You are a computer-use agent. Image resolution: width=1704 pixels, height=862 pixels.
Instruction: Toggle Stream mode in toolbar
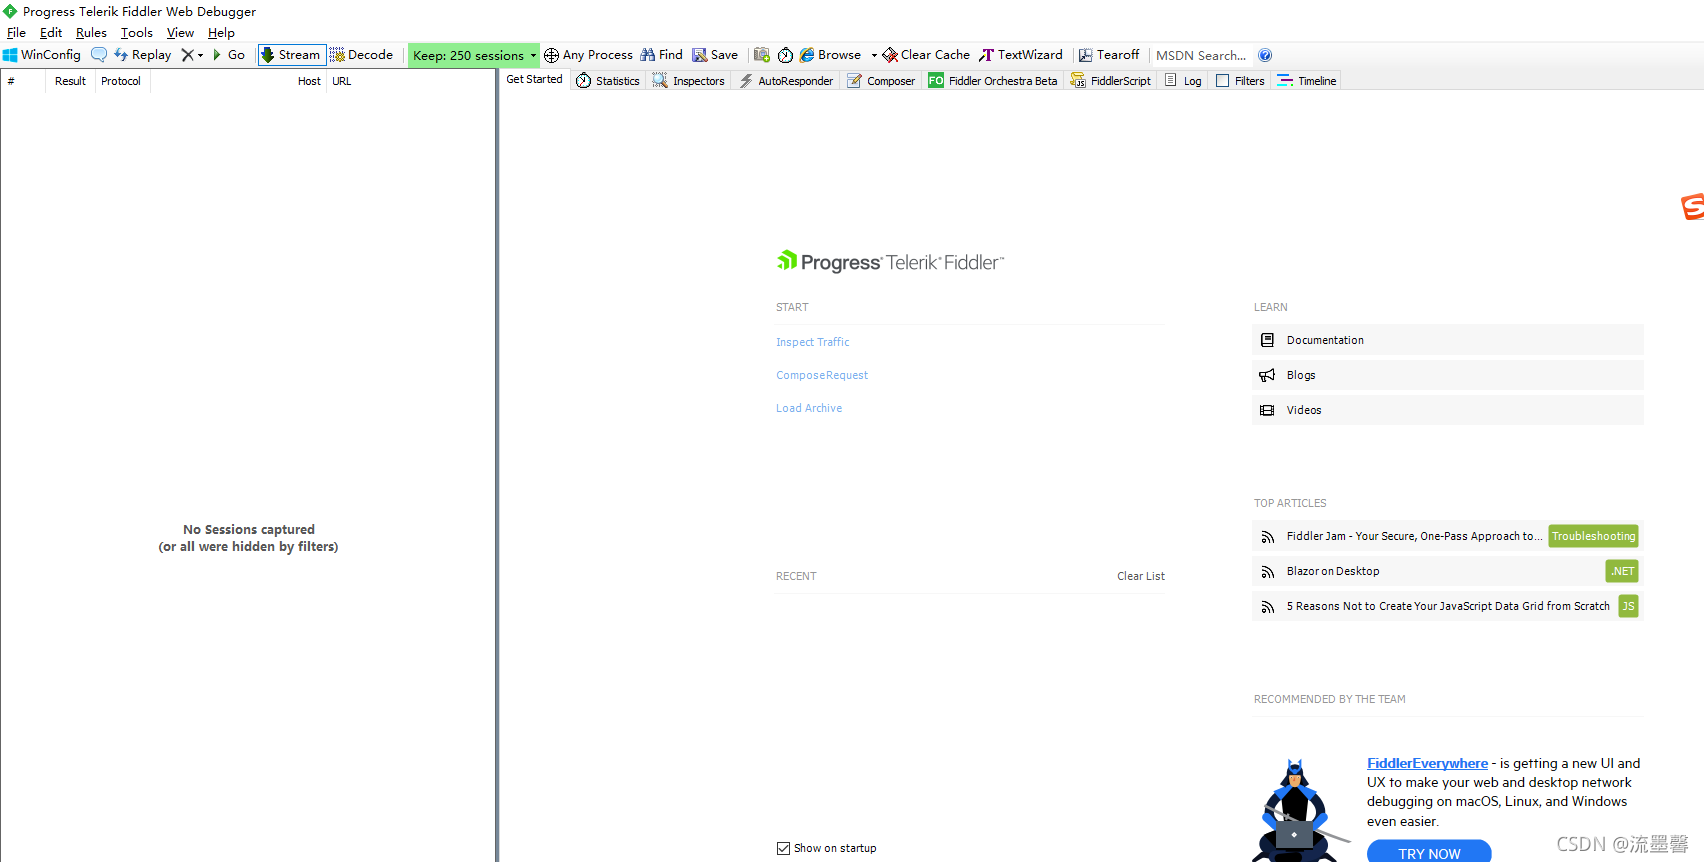(291, 55)
